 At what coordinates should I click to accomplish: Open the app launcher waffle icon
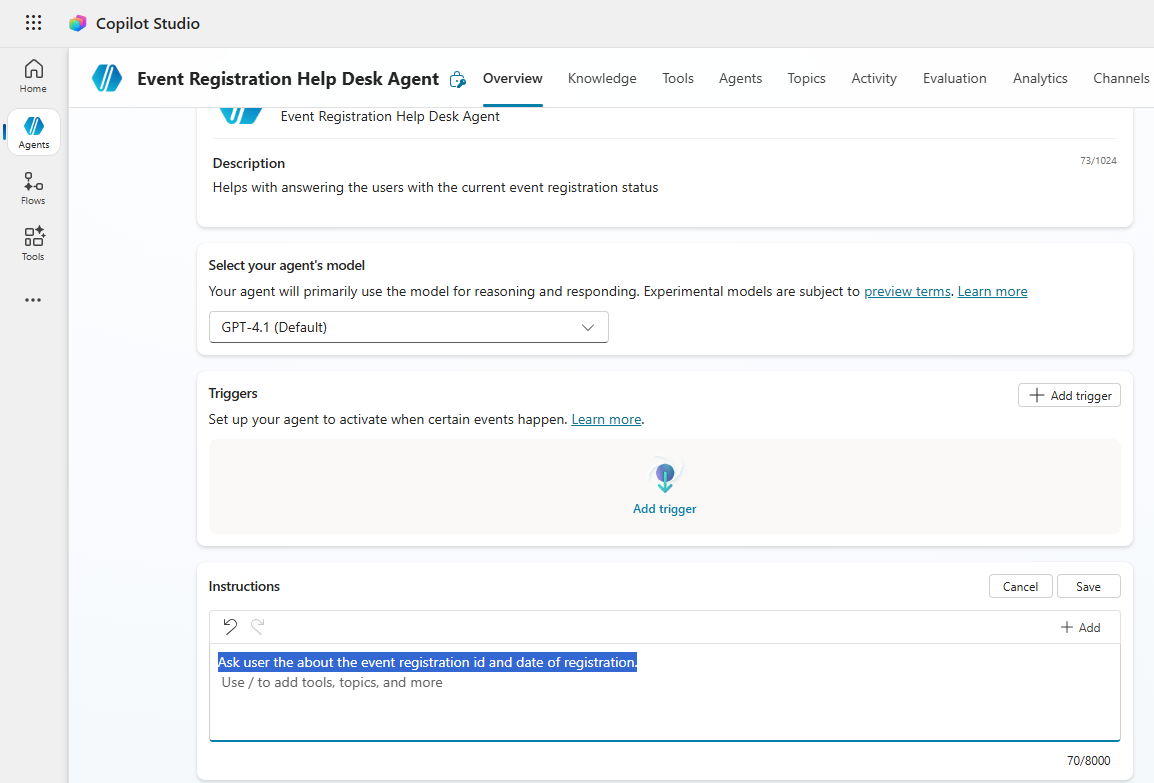34,23
